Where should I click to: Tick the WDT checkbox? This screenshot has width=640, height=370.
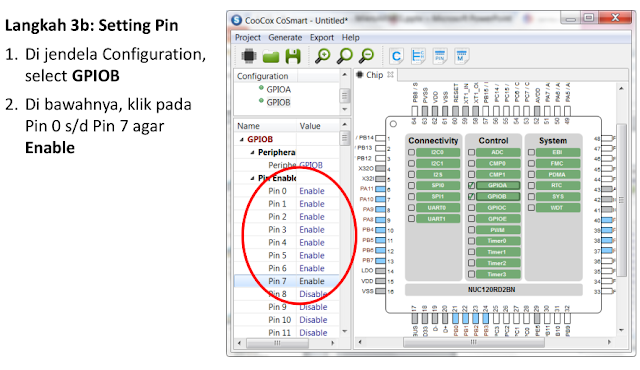tap(531, 208)
